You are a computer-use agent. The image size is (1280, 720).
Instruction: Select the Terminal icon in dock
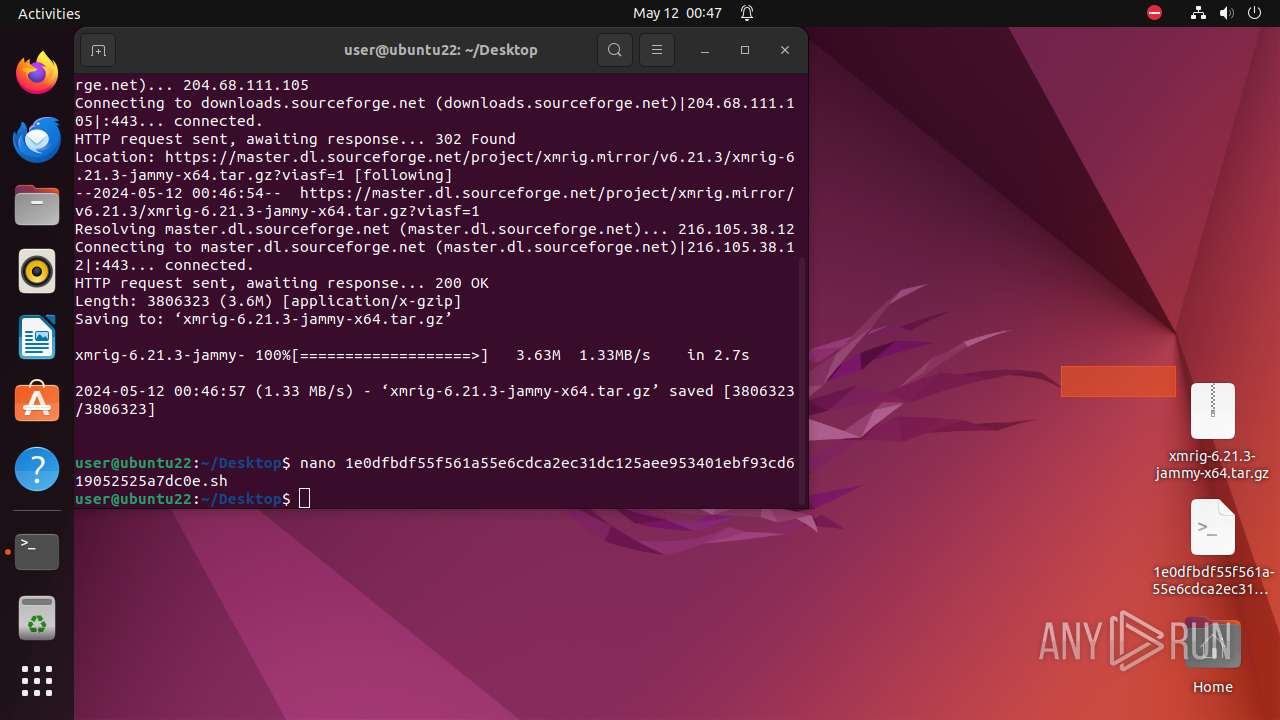pyautogui.click(x=37, y=551)
